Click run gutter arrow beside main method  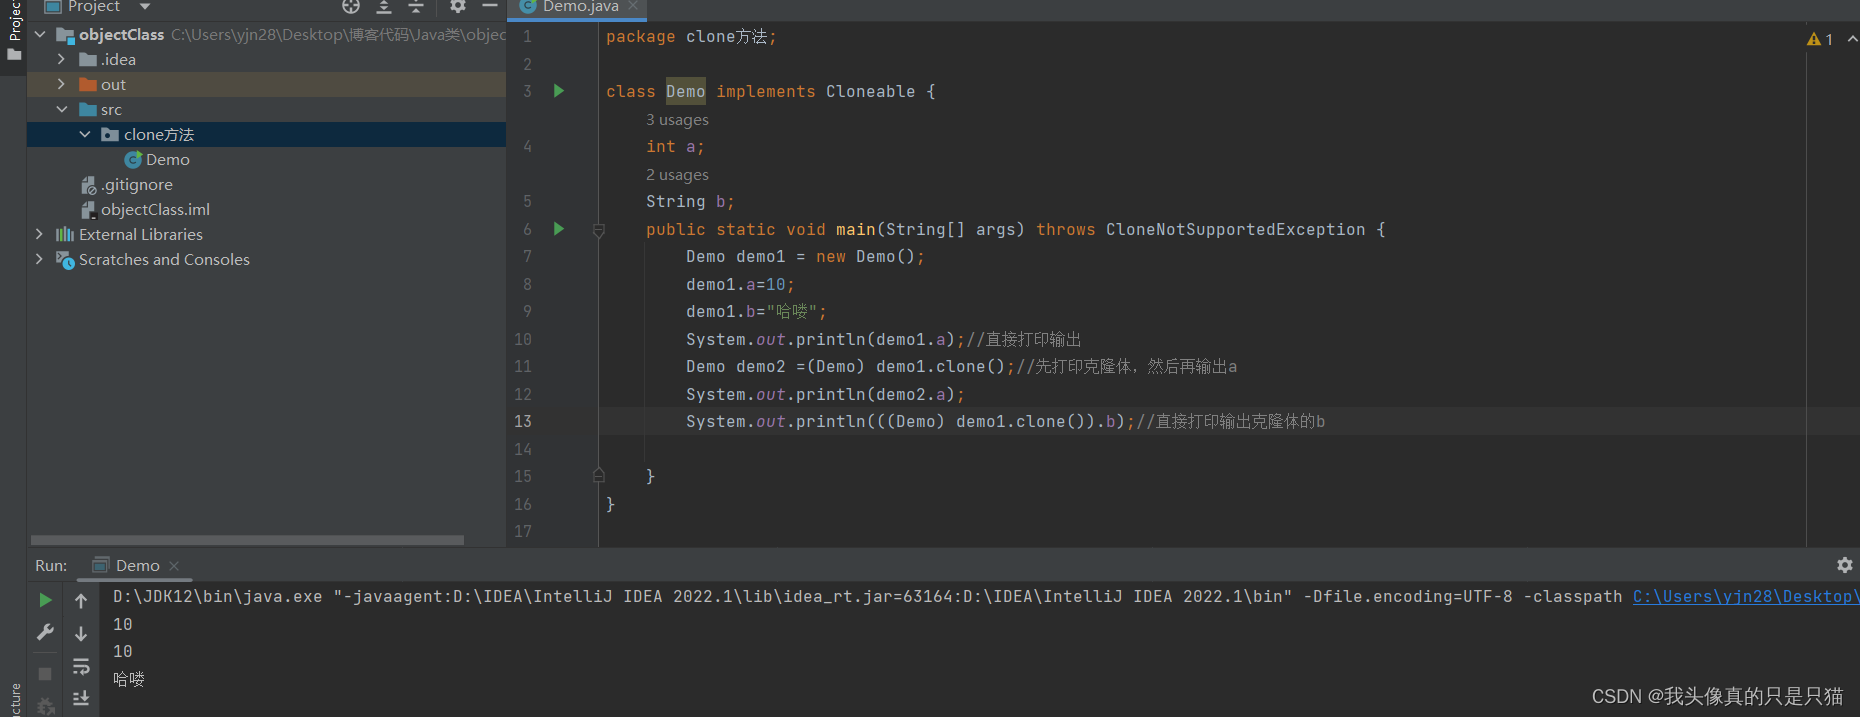[559, 229]
